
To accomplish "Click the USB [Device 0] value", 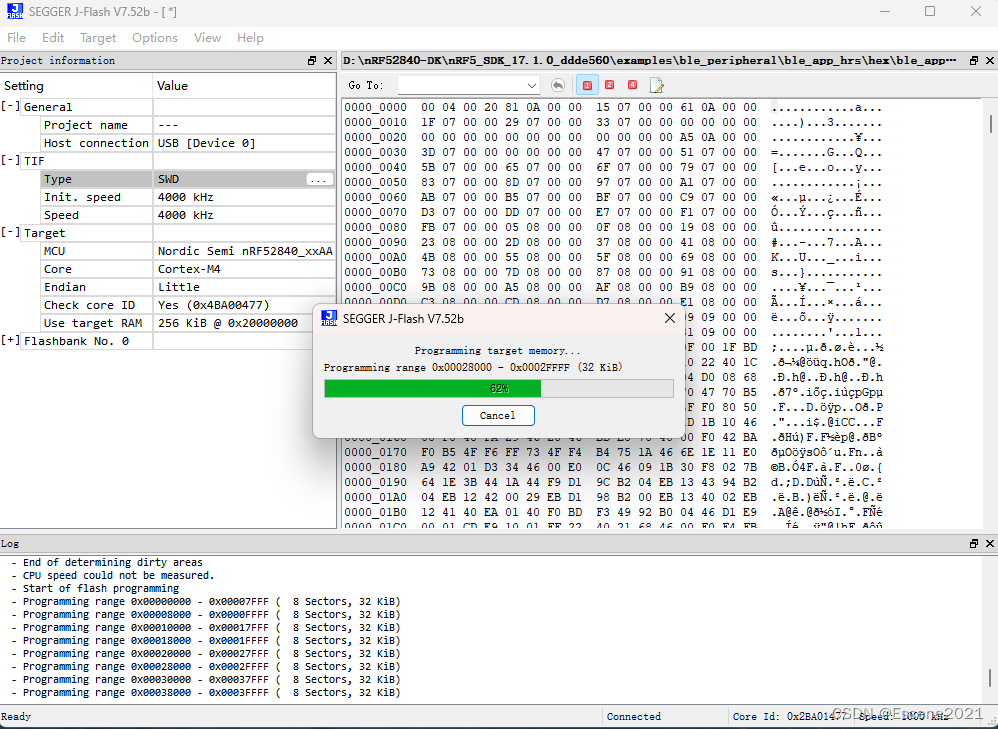I will pyautogui.click(x=206, y=143).
